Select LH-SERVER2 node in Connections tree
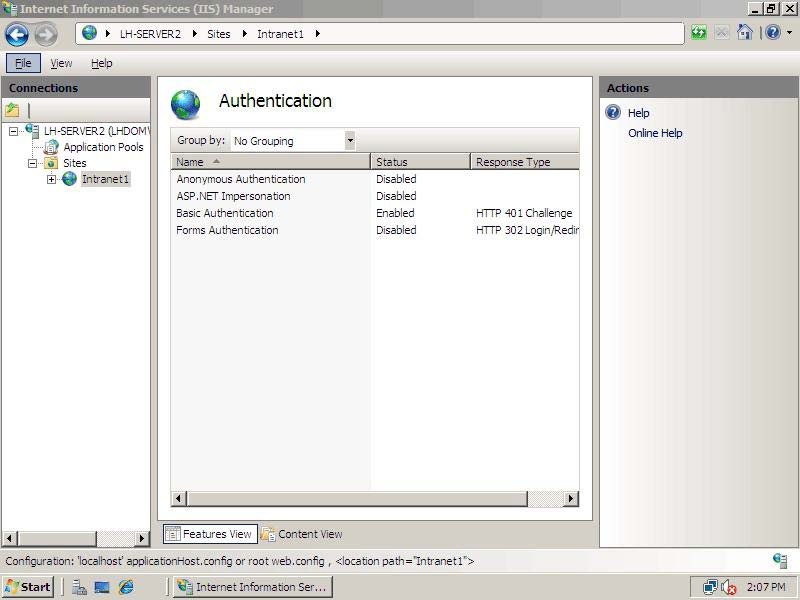This screenshot has height=600, width=800. (96, 131)
